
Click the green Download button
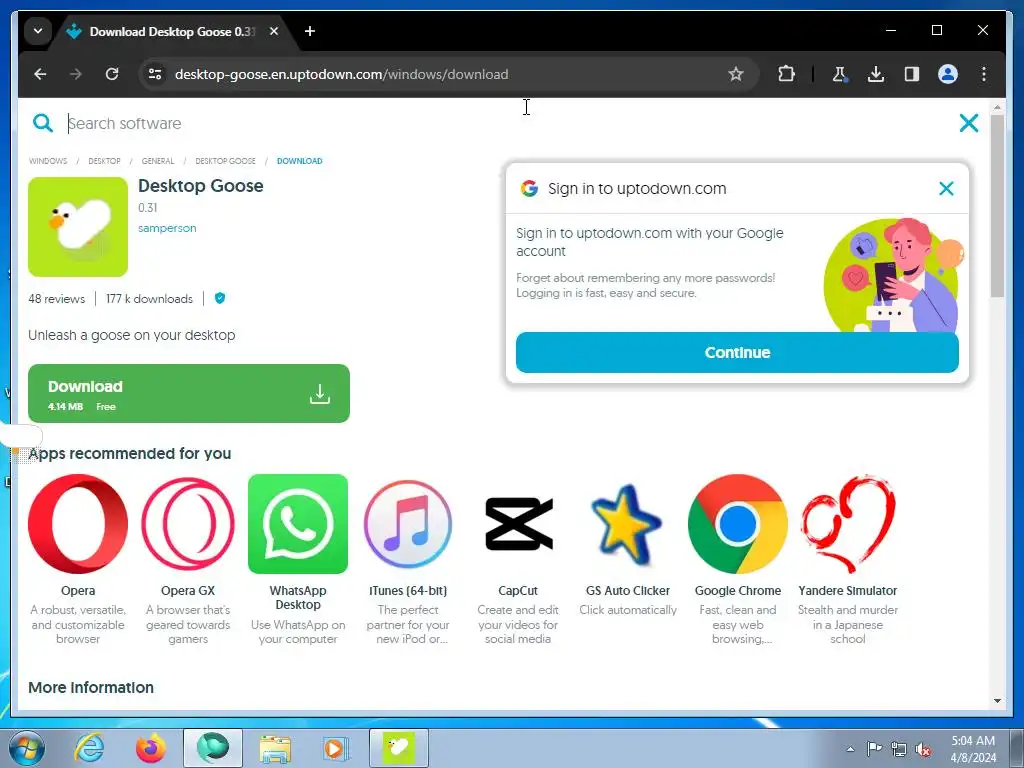point(189,393)
